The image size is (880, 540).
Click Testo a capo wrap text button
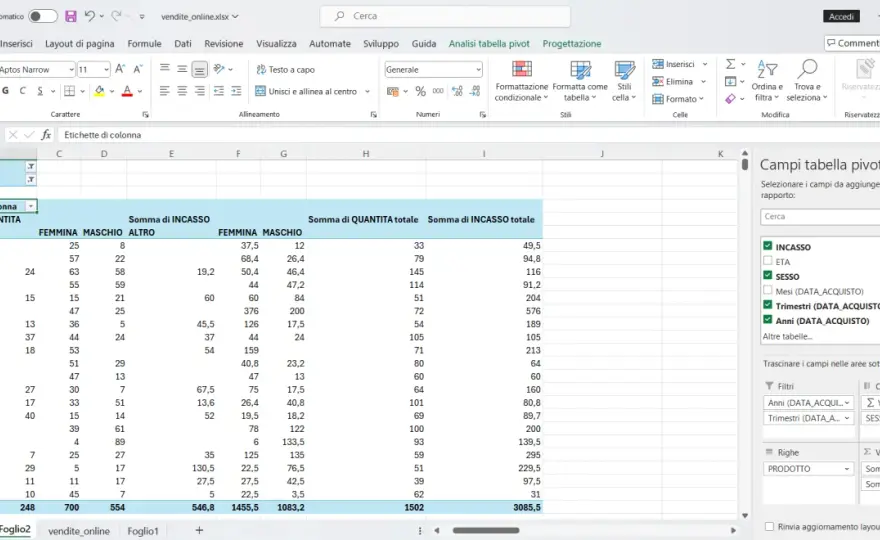point(285,70)
